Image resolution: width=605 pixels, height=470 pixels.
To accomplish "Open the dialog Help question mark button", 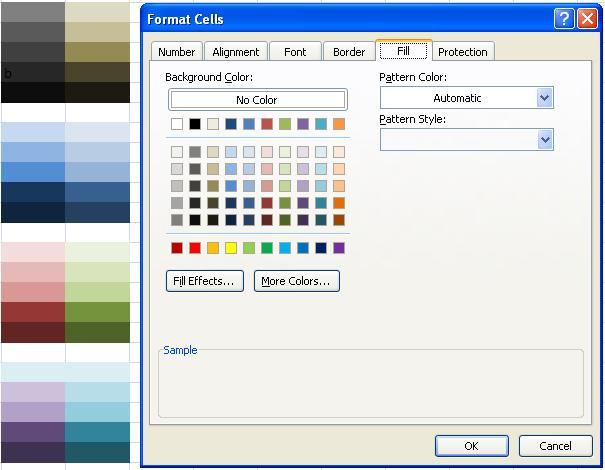I will pos(564,19).
